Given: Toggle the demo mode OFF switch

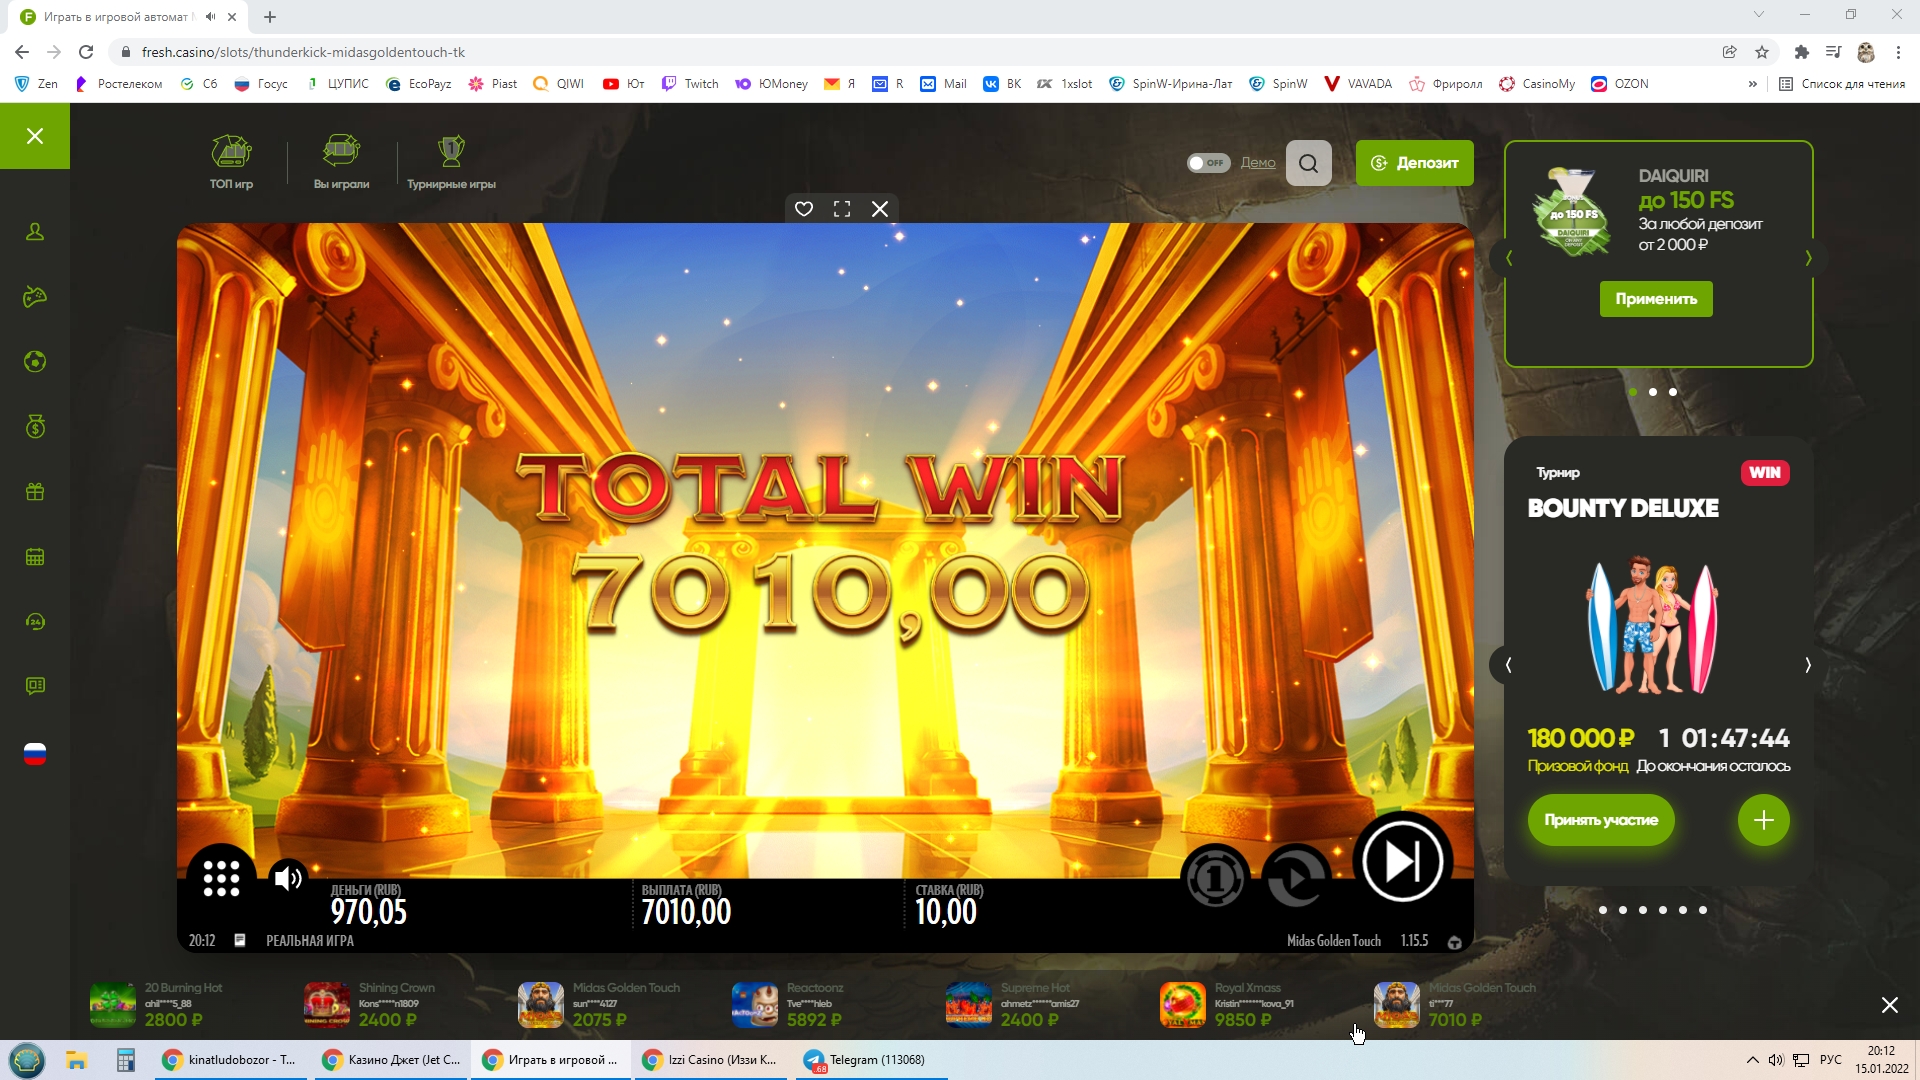Looking at the screenshot, I should pos(1208,163).
